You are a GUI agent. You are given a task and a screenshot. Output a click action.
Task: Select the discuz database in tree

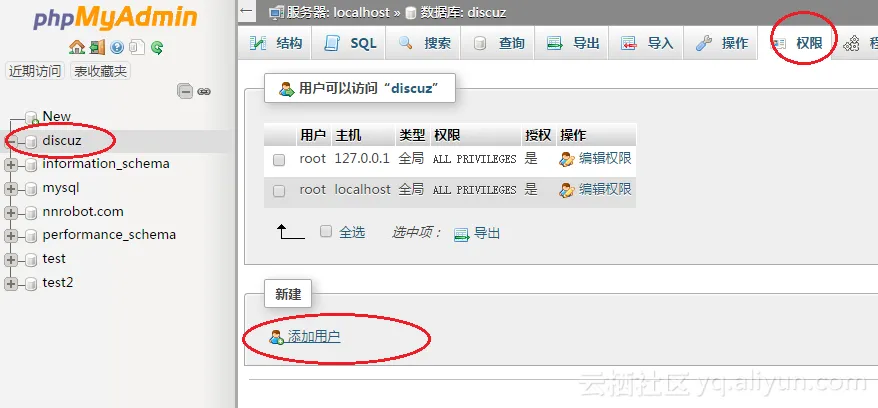[62, 140]
